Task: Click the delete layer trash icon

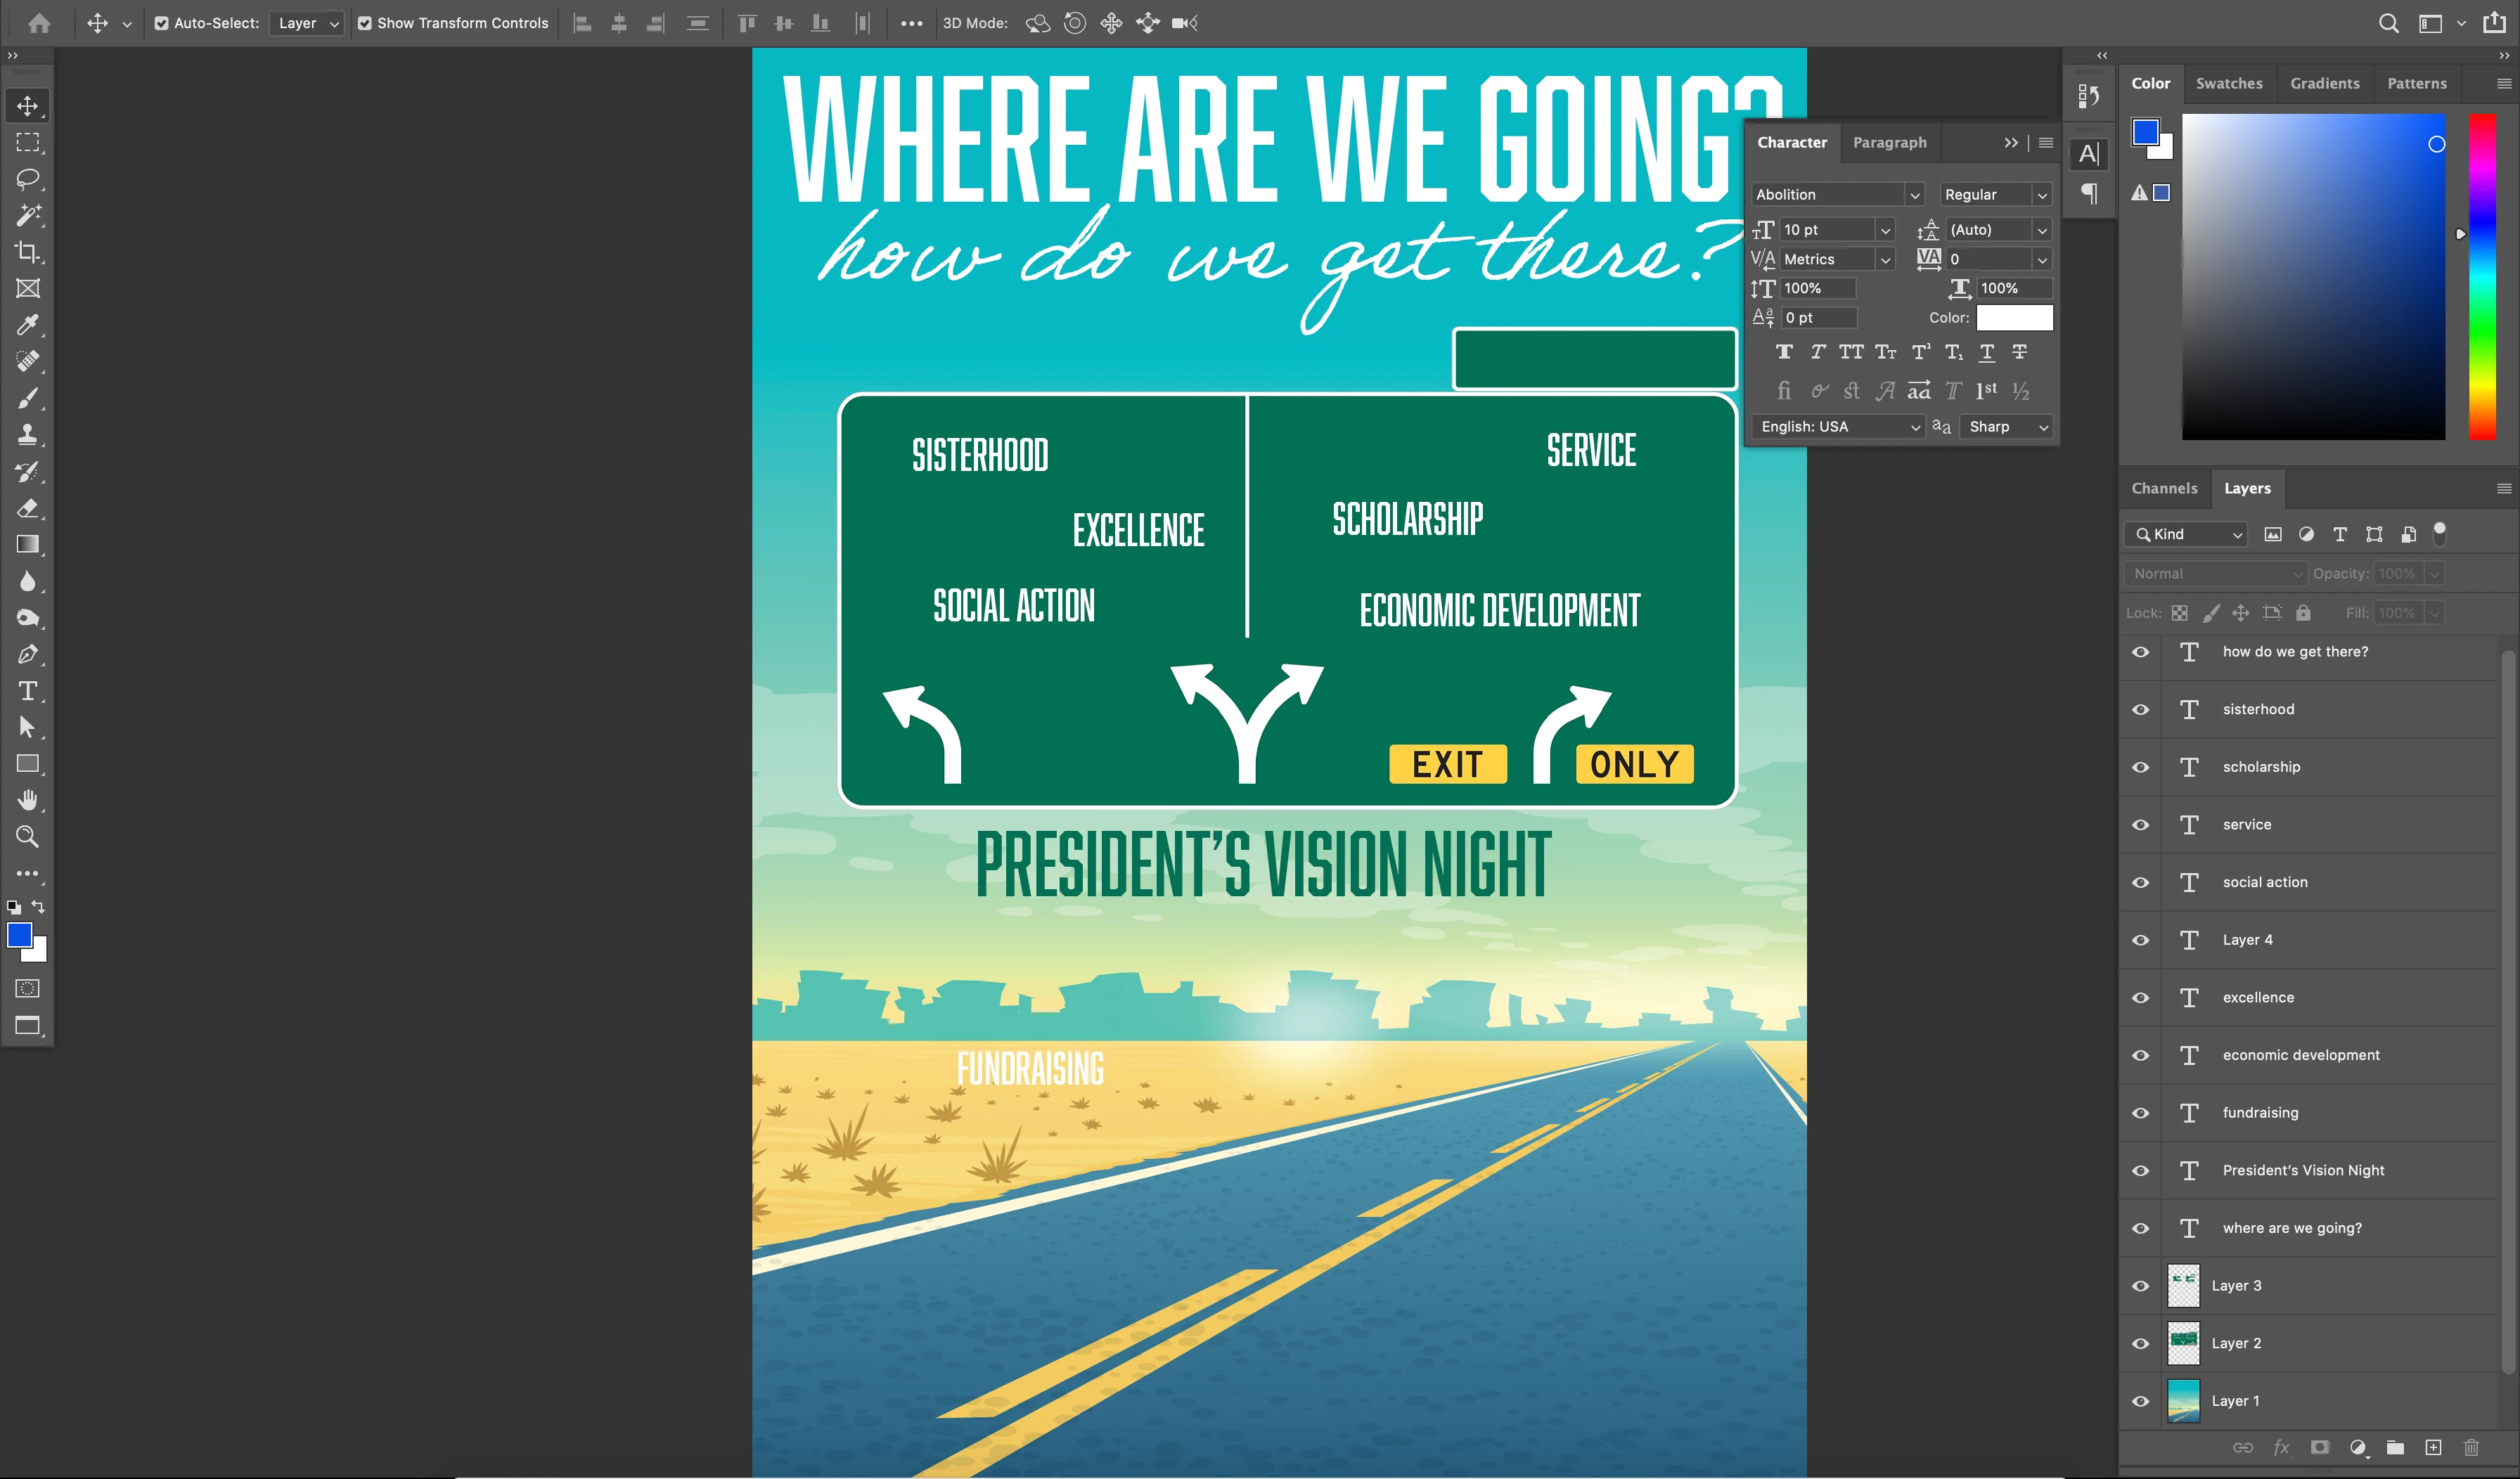Action: [x=2471, y=1447]
